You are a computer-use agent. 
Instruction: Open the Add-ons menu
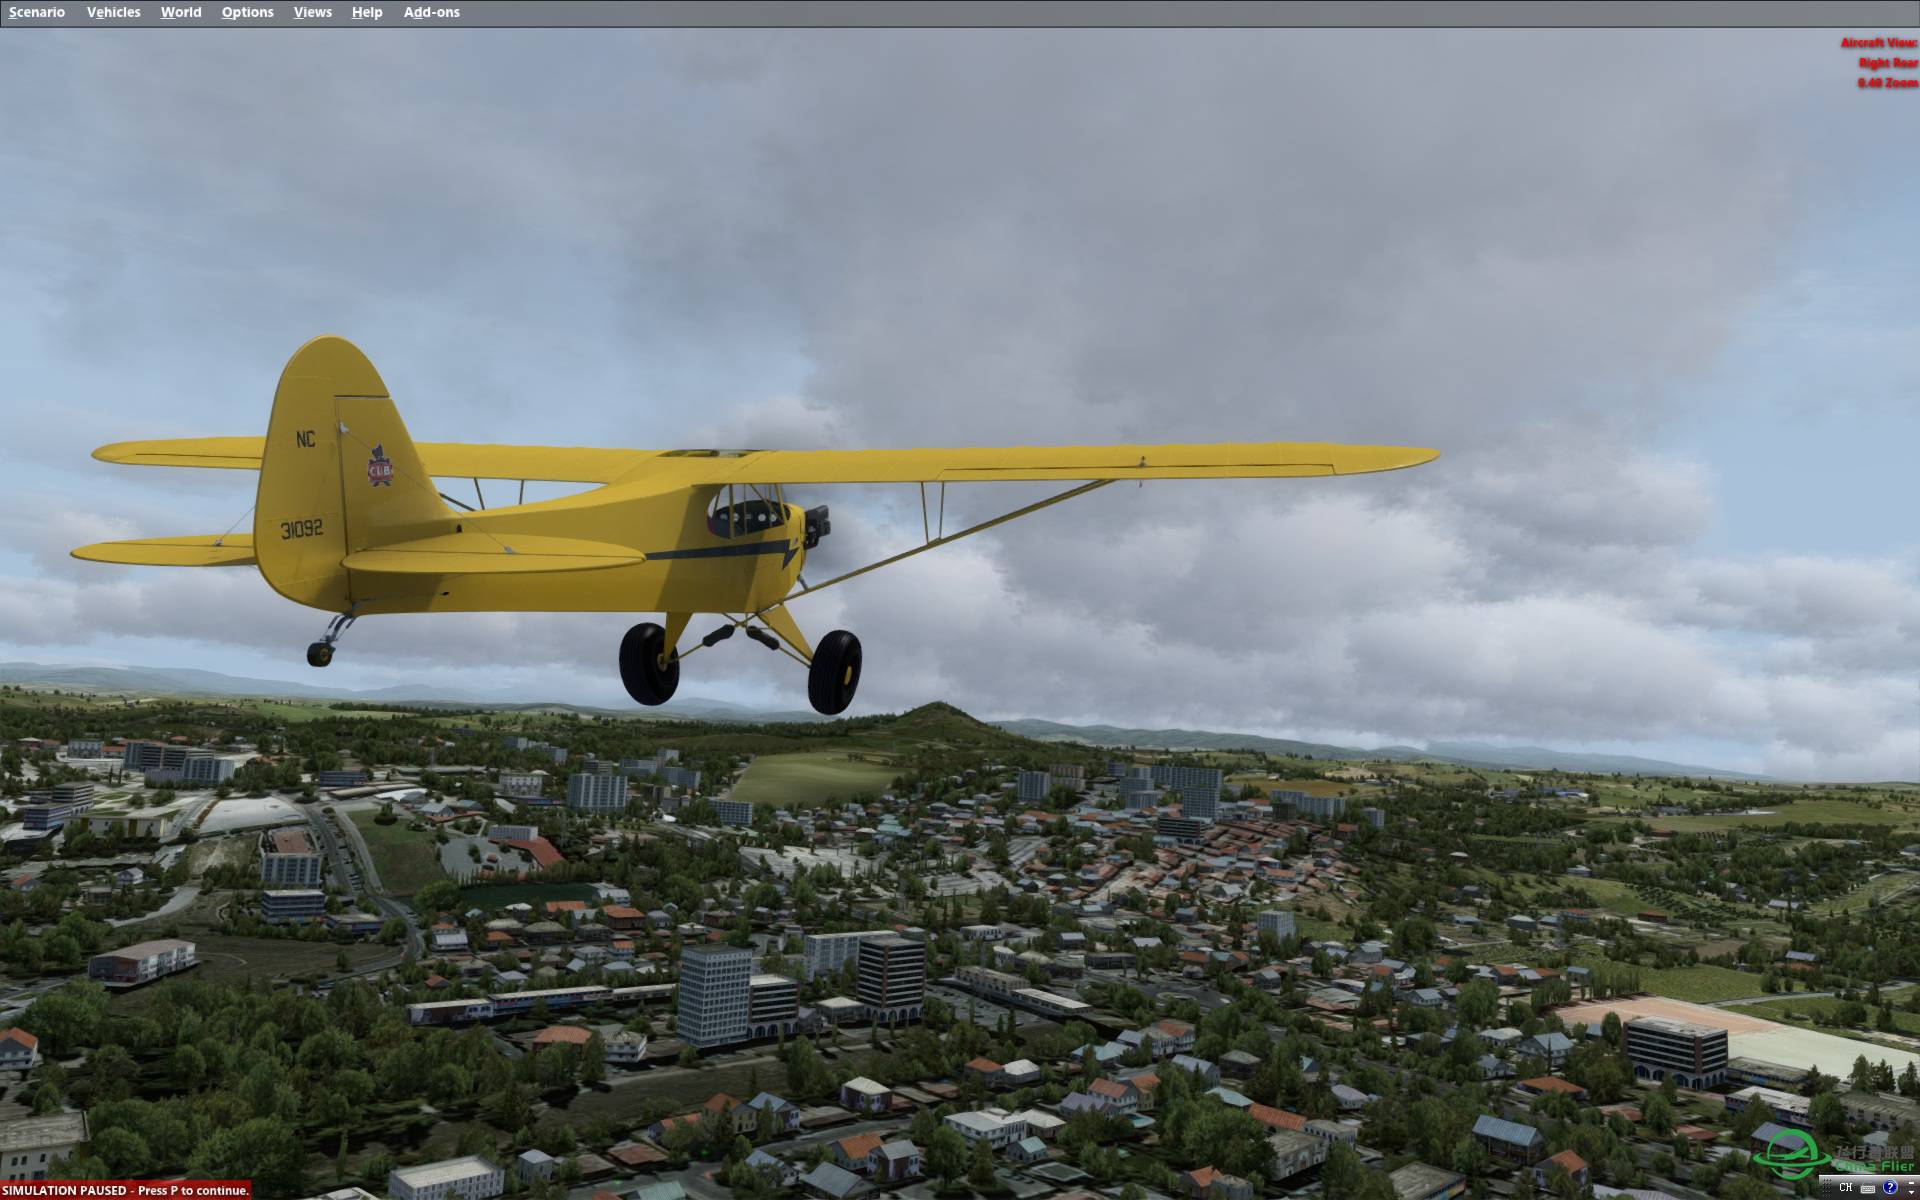click(x=431, y=12)
